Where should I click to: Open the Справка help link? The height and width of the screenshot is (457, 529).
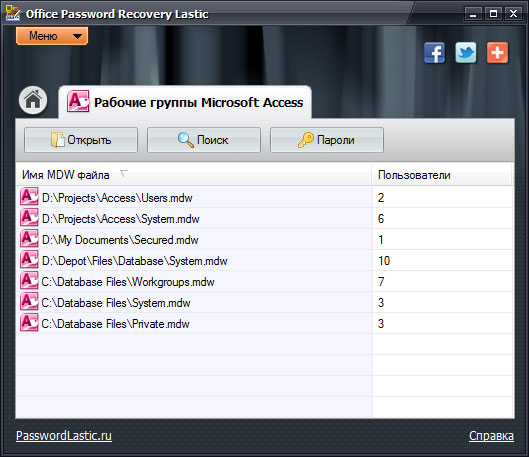coord(491,436)
